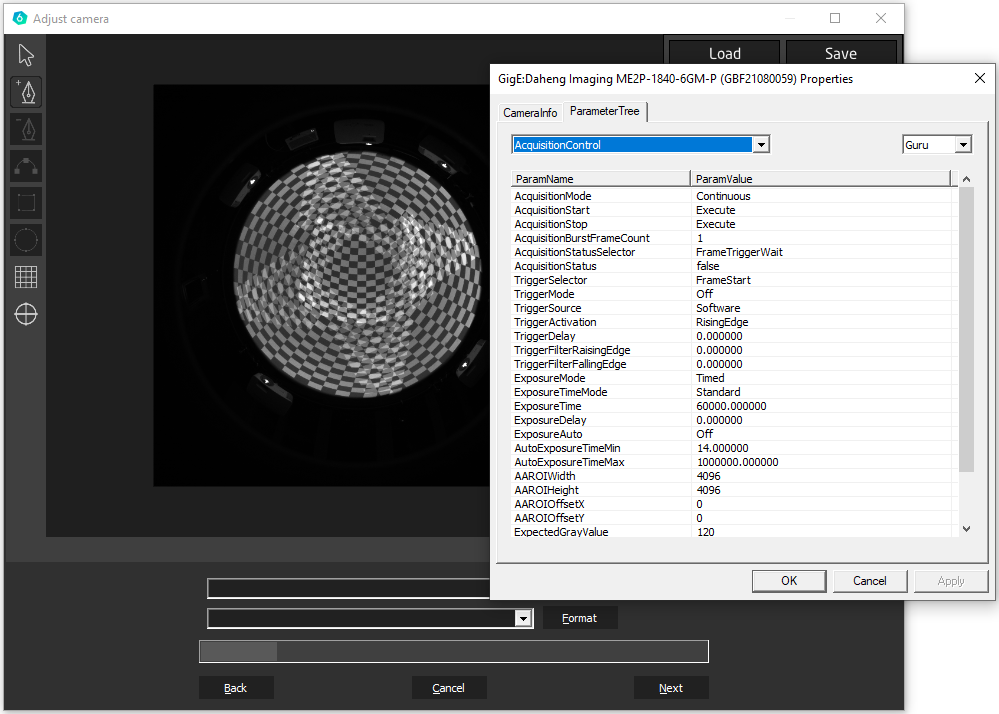Open the AcquisitionControl category dropdown
The image size is (999, 714).
(761, 145)
